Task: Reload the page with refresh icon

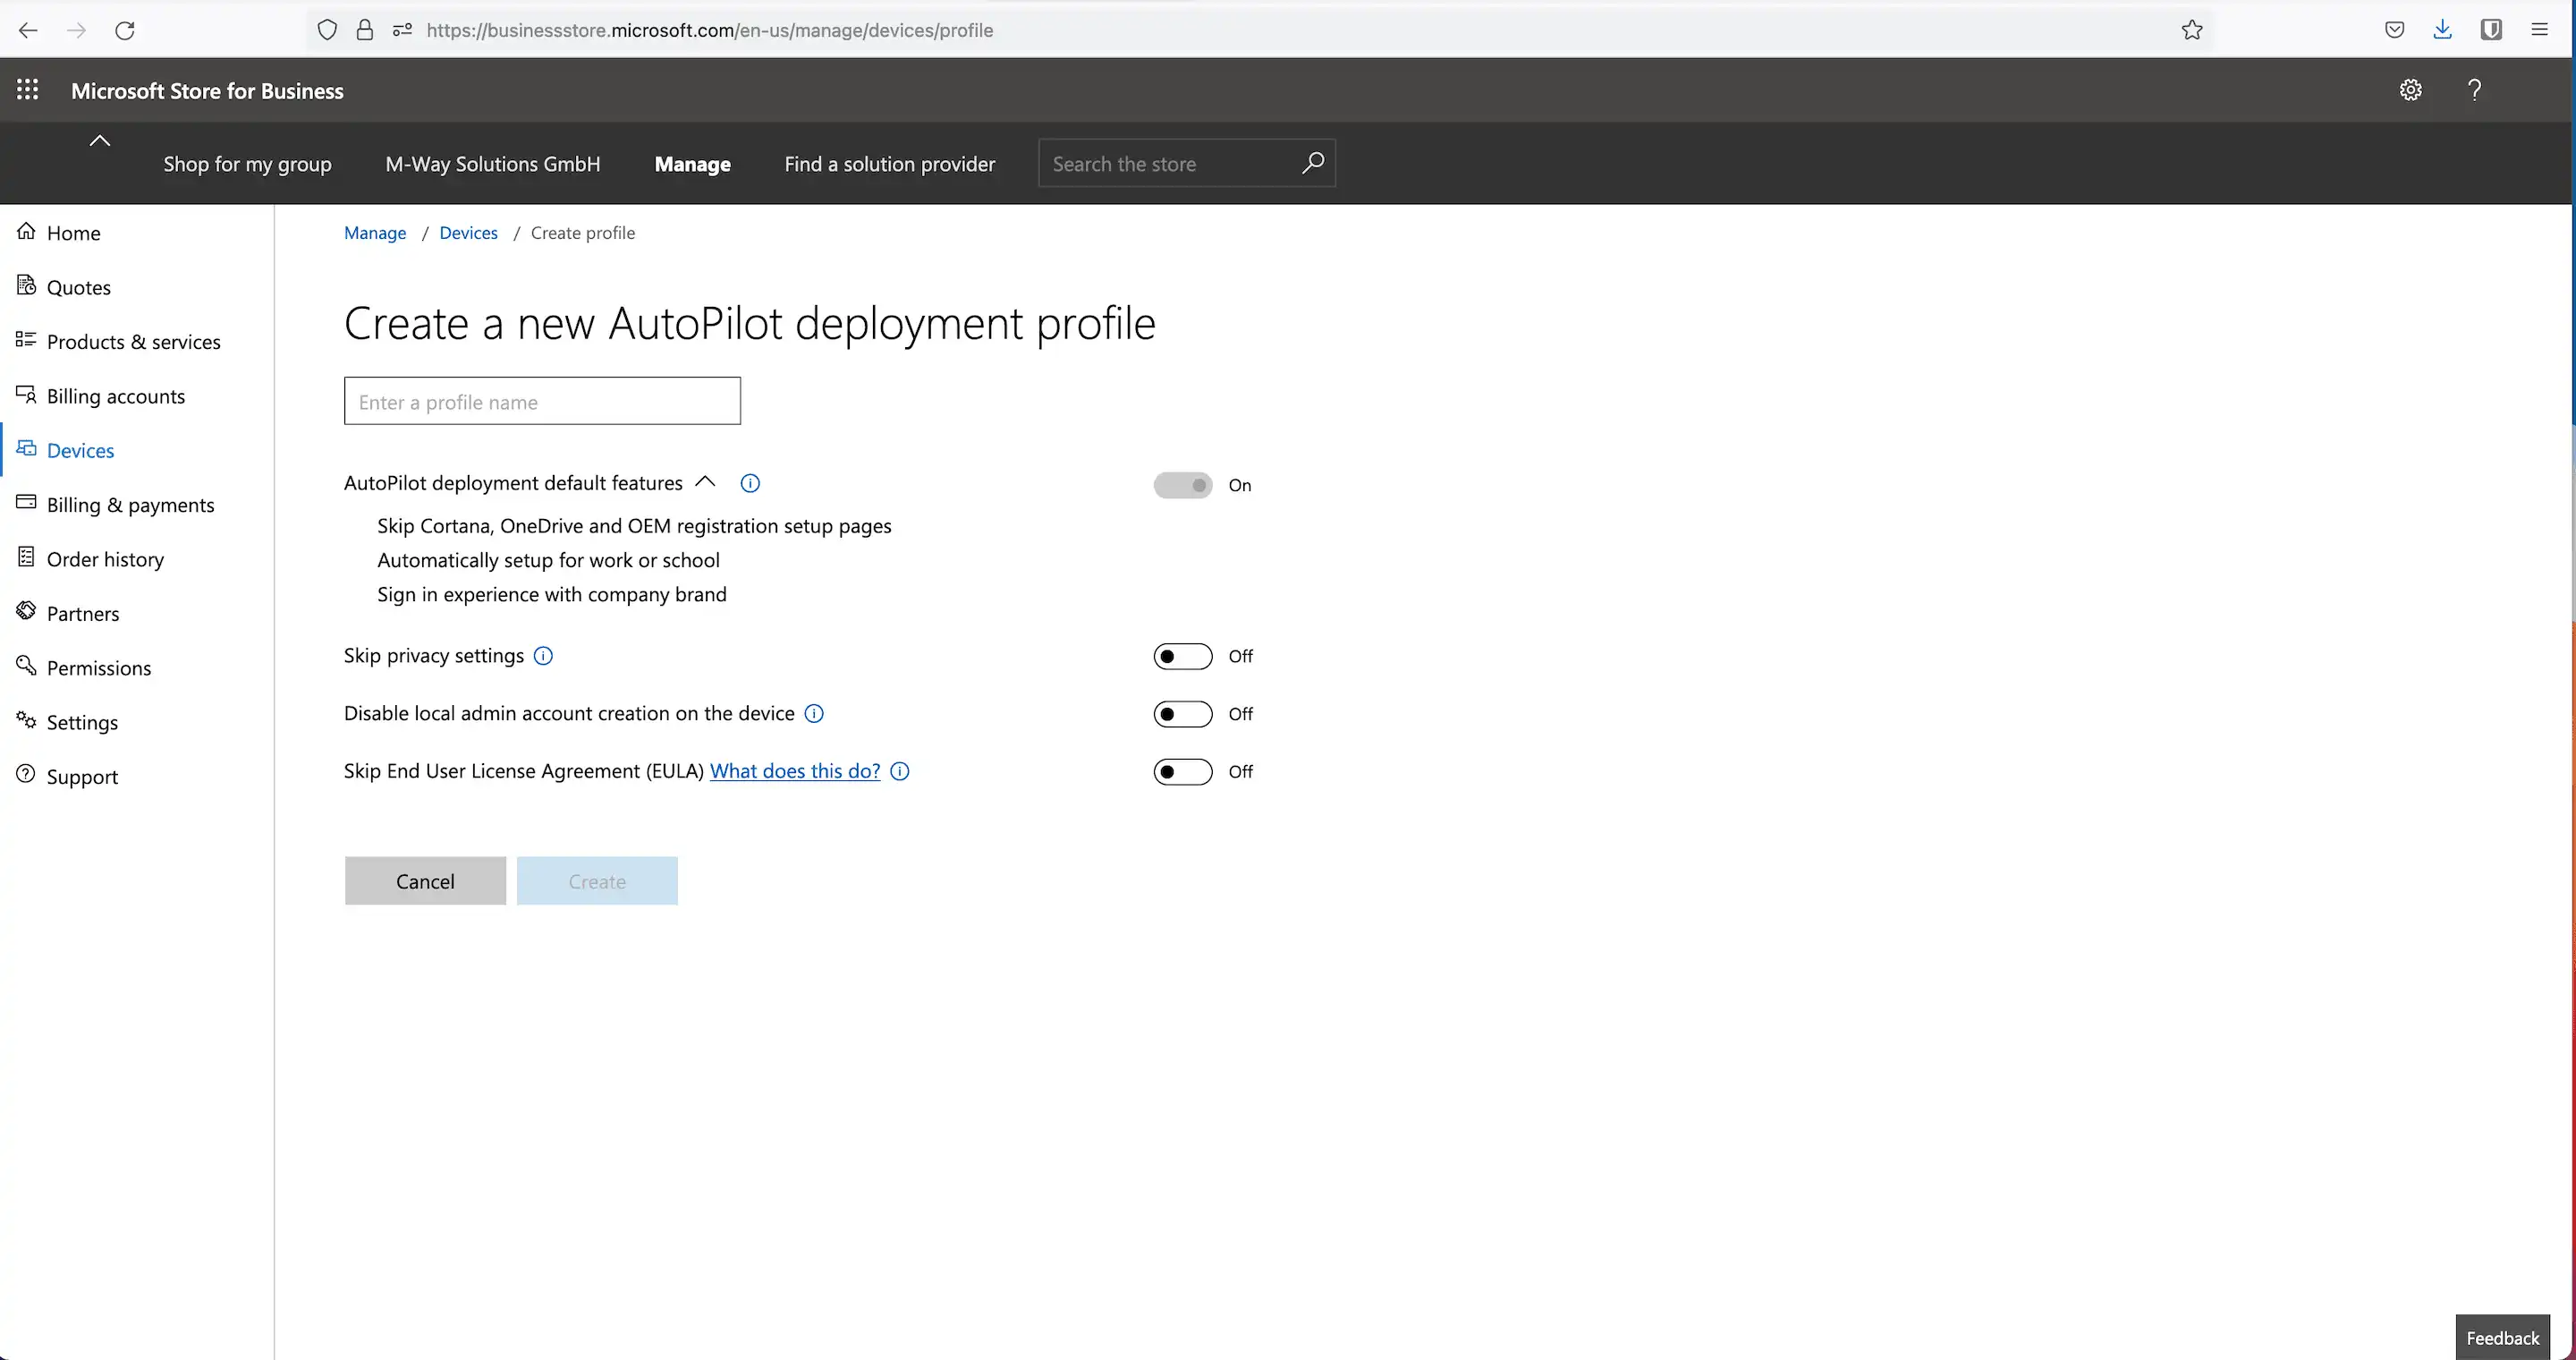Action: (x=125, y=30)
